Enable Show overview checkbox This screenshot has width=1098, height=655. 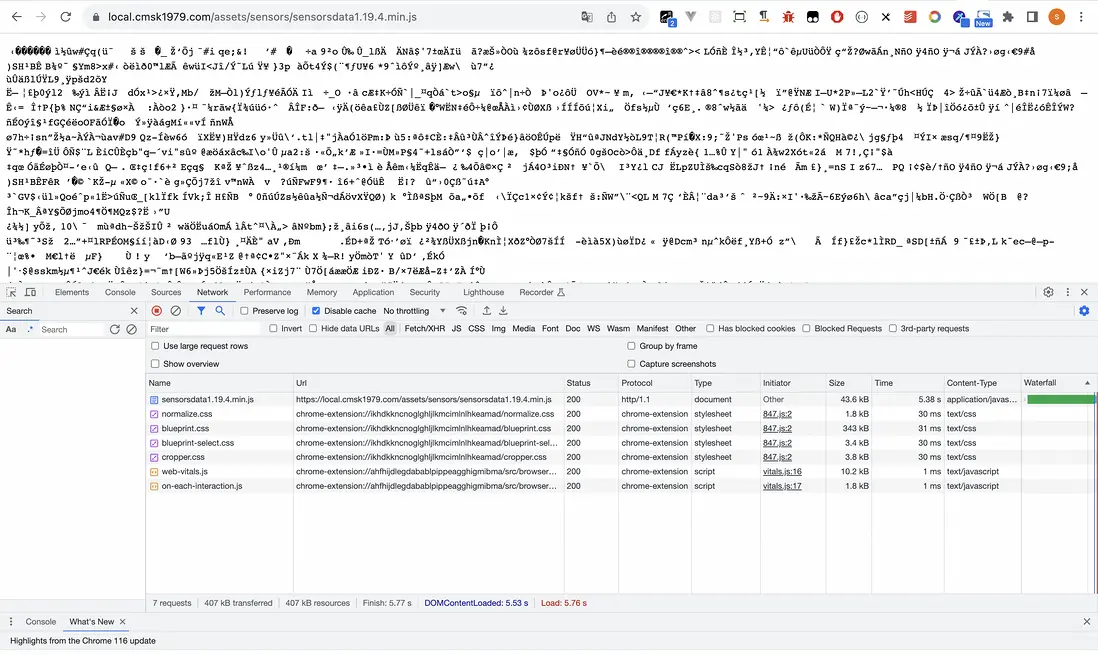click(155, 364)
